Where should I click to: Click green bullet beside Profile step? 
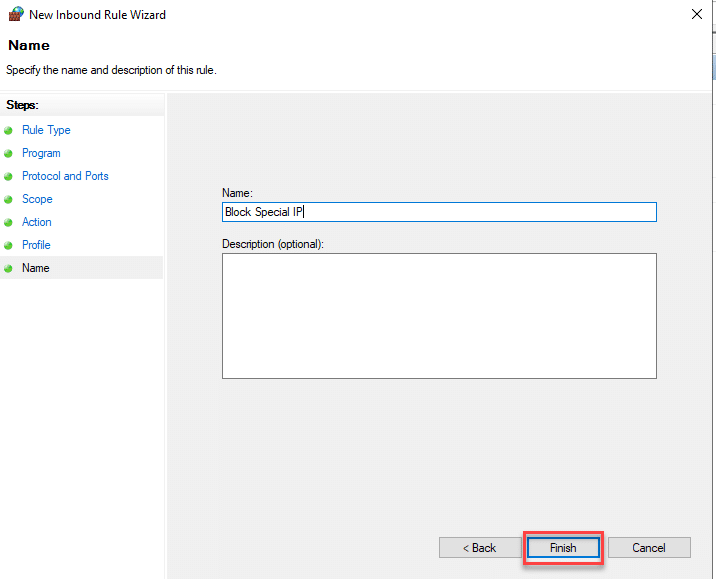9,245
